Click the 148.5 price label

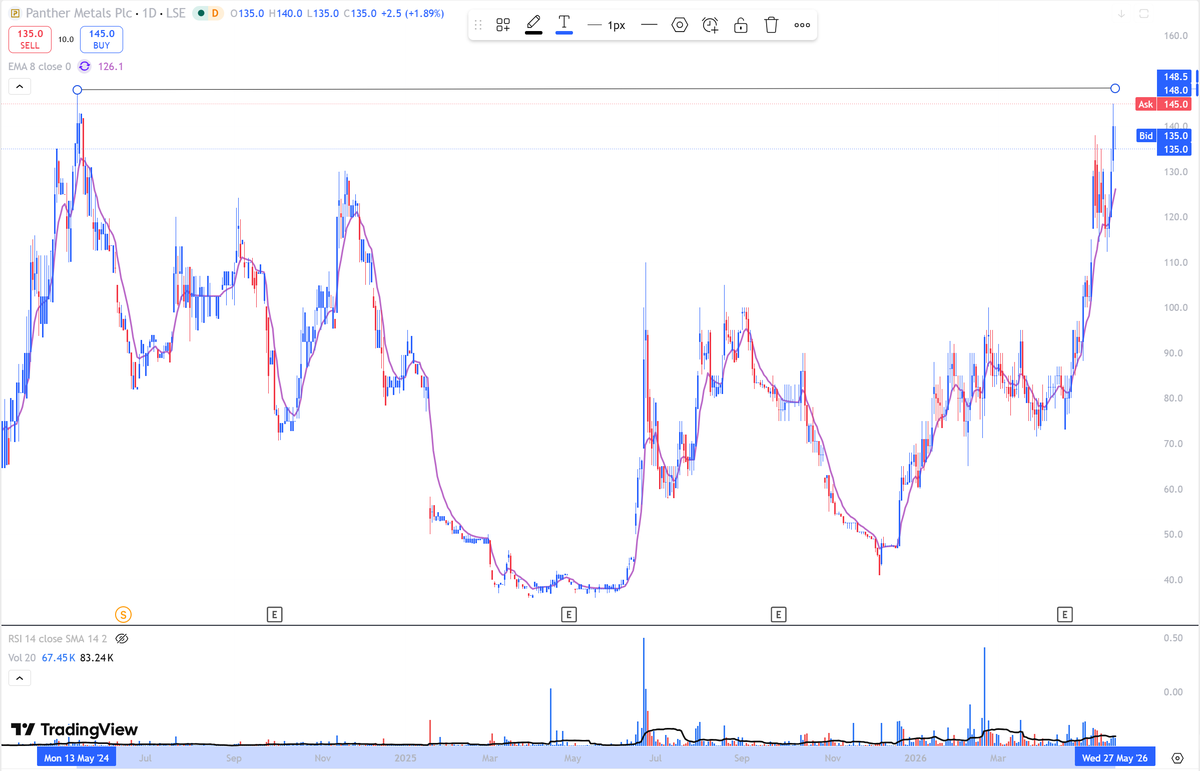click(x=1175, y=76)
